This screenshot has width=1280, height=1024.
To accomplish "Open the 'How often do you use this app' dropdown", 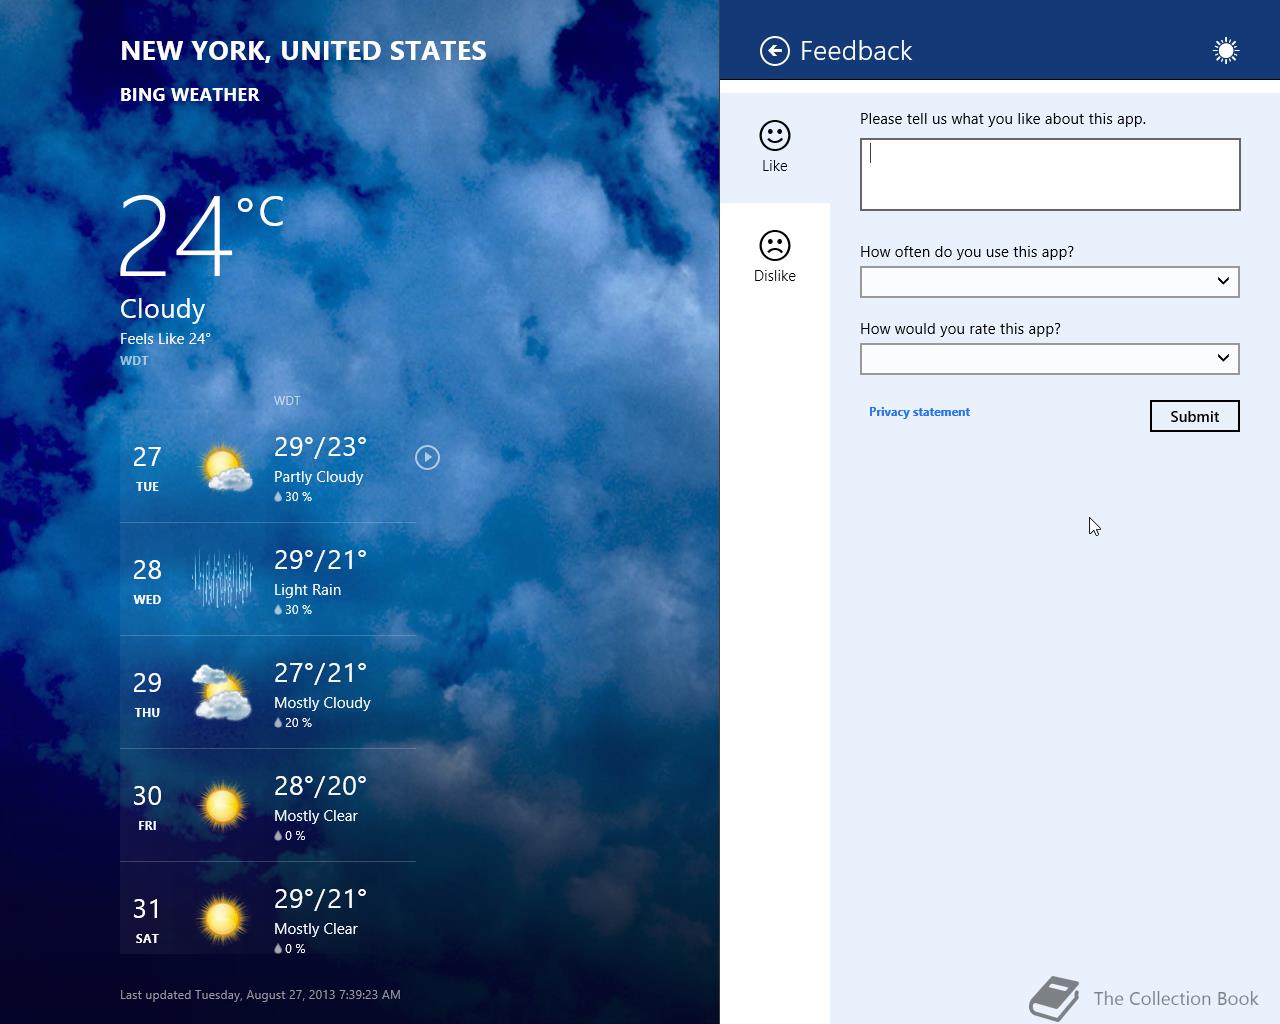I will (x=1050, y=282).
